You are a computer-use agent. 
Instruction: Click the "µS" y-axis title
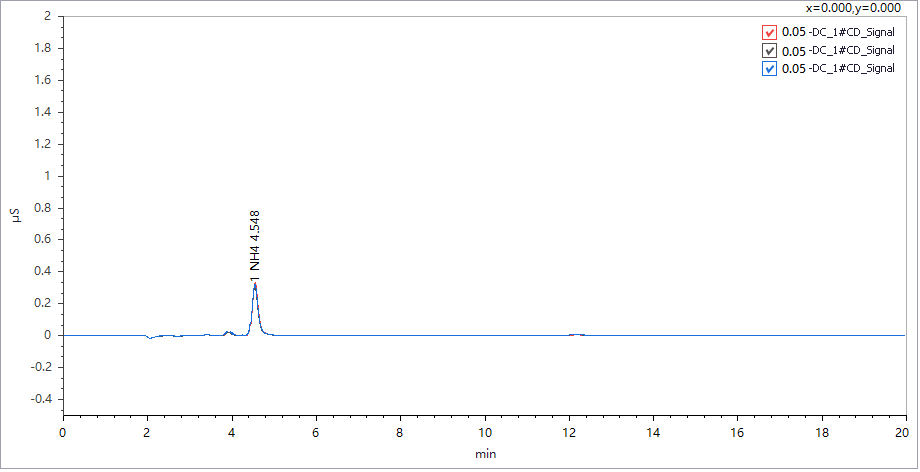tap(16, 215)
